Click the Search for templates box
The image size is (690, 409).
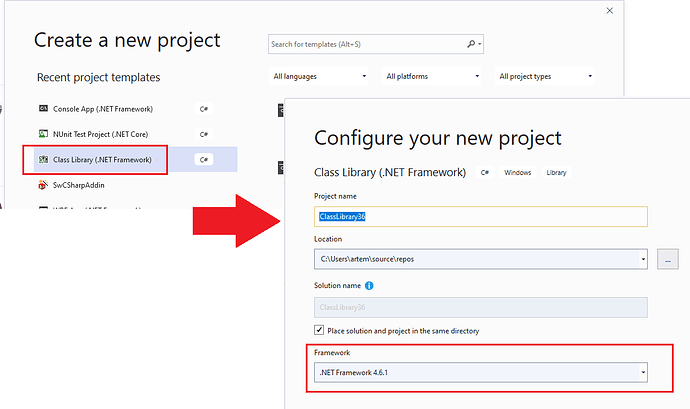376,44
